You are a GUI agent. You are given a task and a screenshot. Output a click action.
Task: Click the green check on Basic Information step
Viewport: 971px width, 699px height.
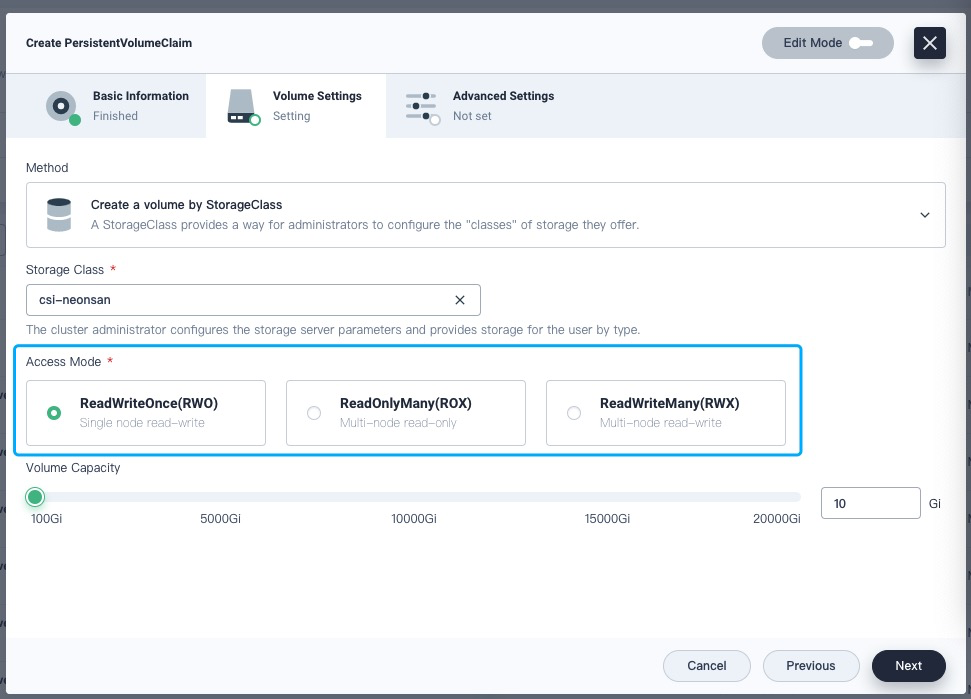coord(74,119)
